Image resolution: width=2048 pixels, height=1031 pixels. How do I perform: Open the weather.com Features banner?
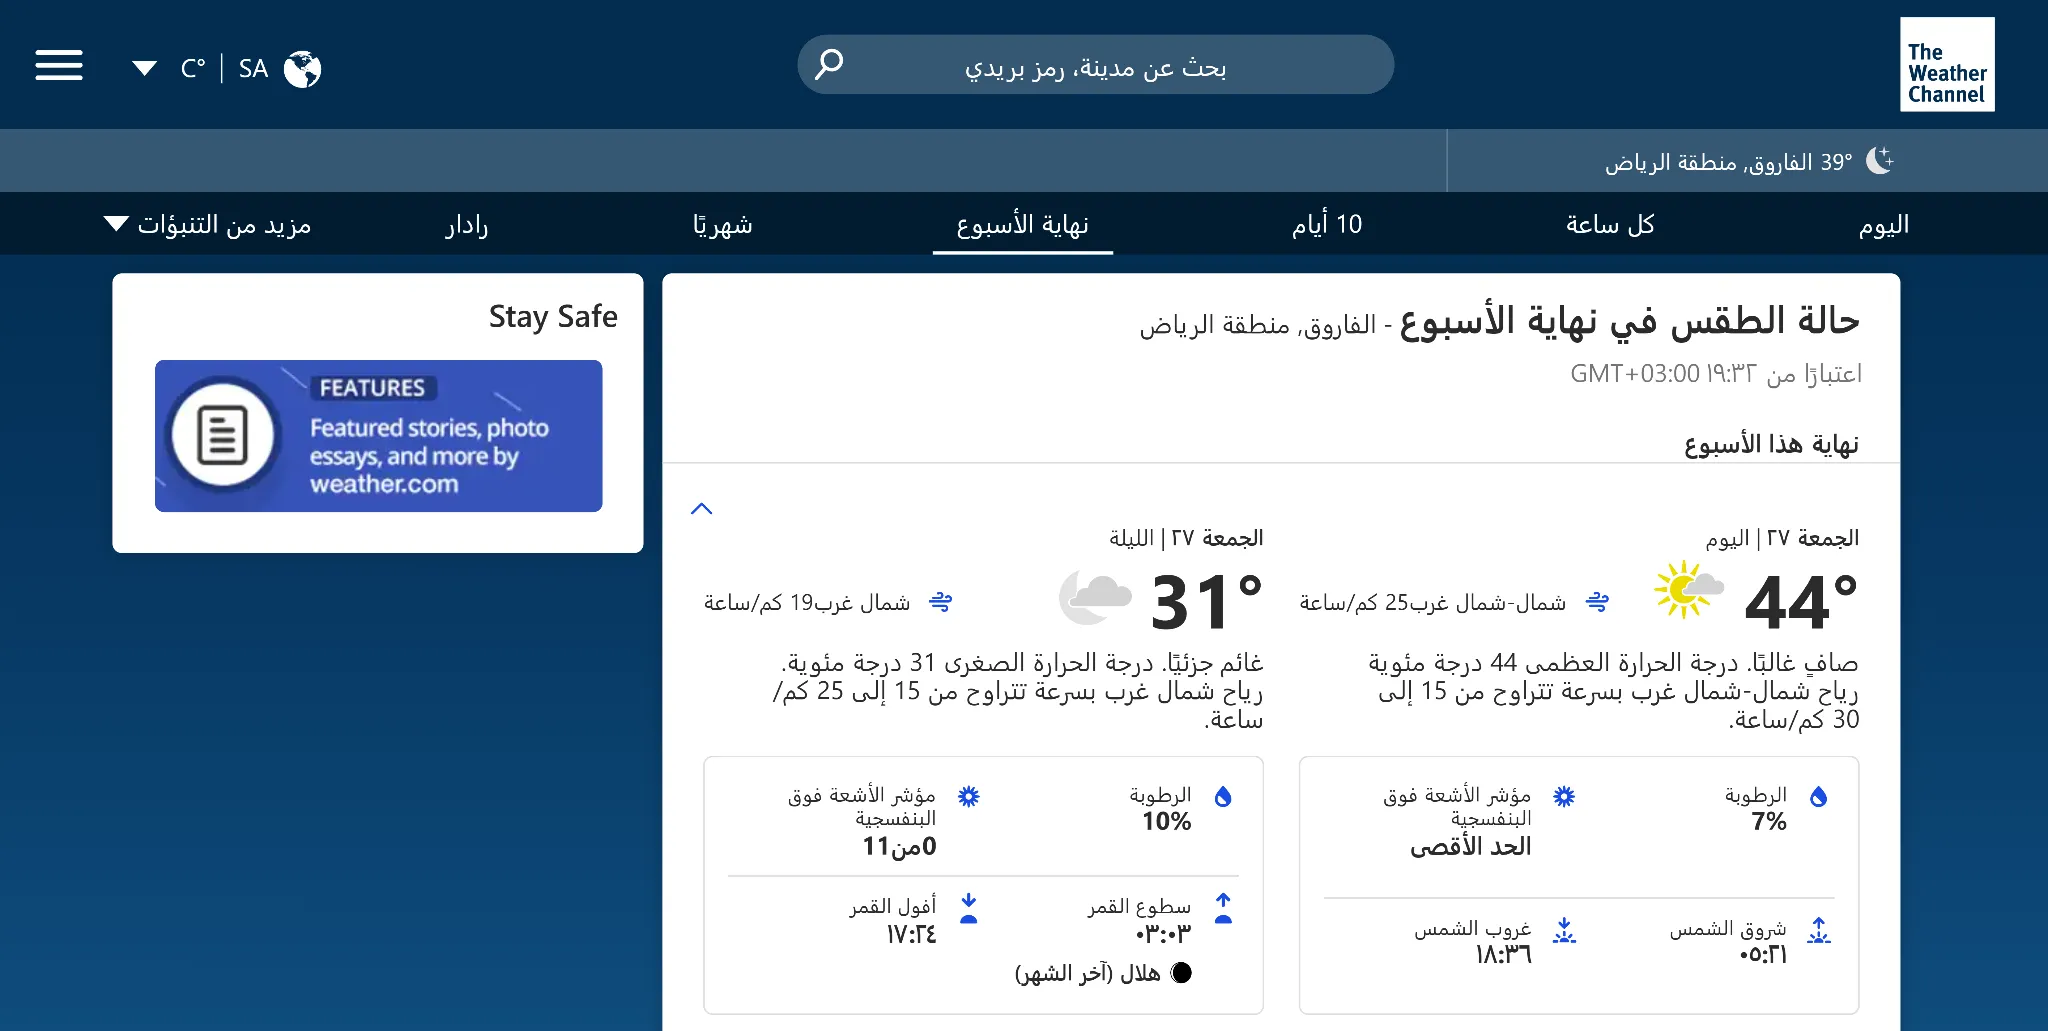click(x=378, y=436)
